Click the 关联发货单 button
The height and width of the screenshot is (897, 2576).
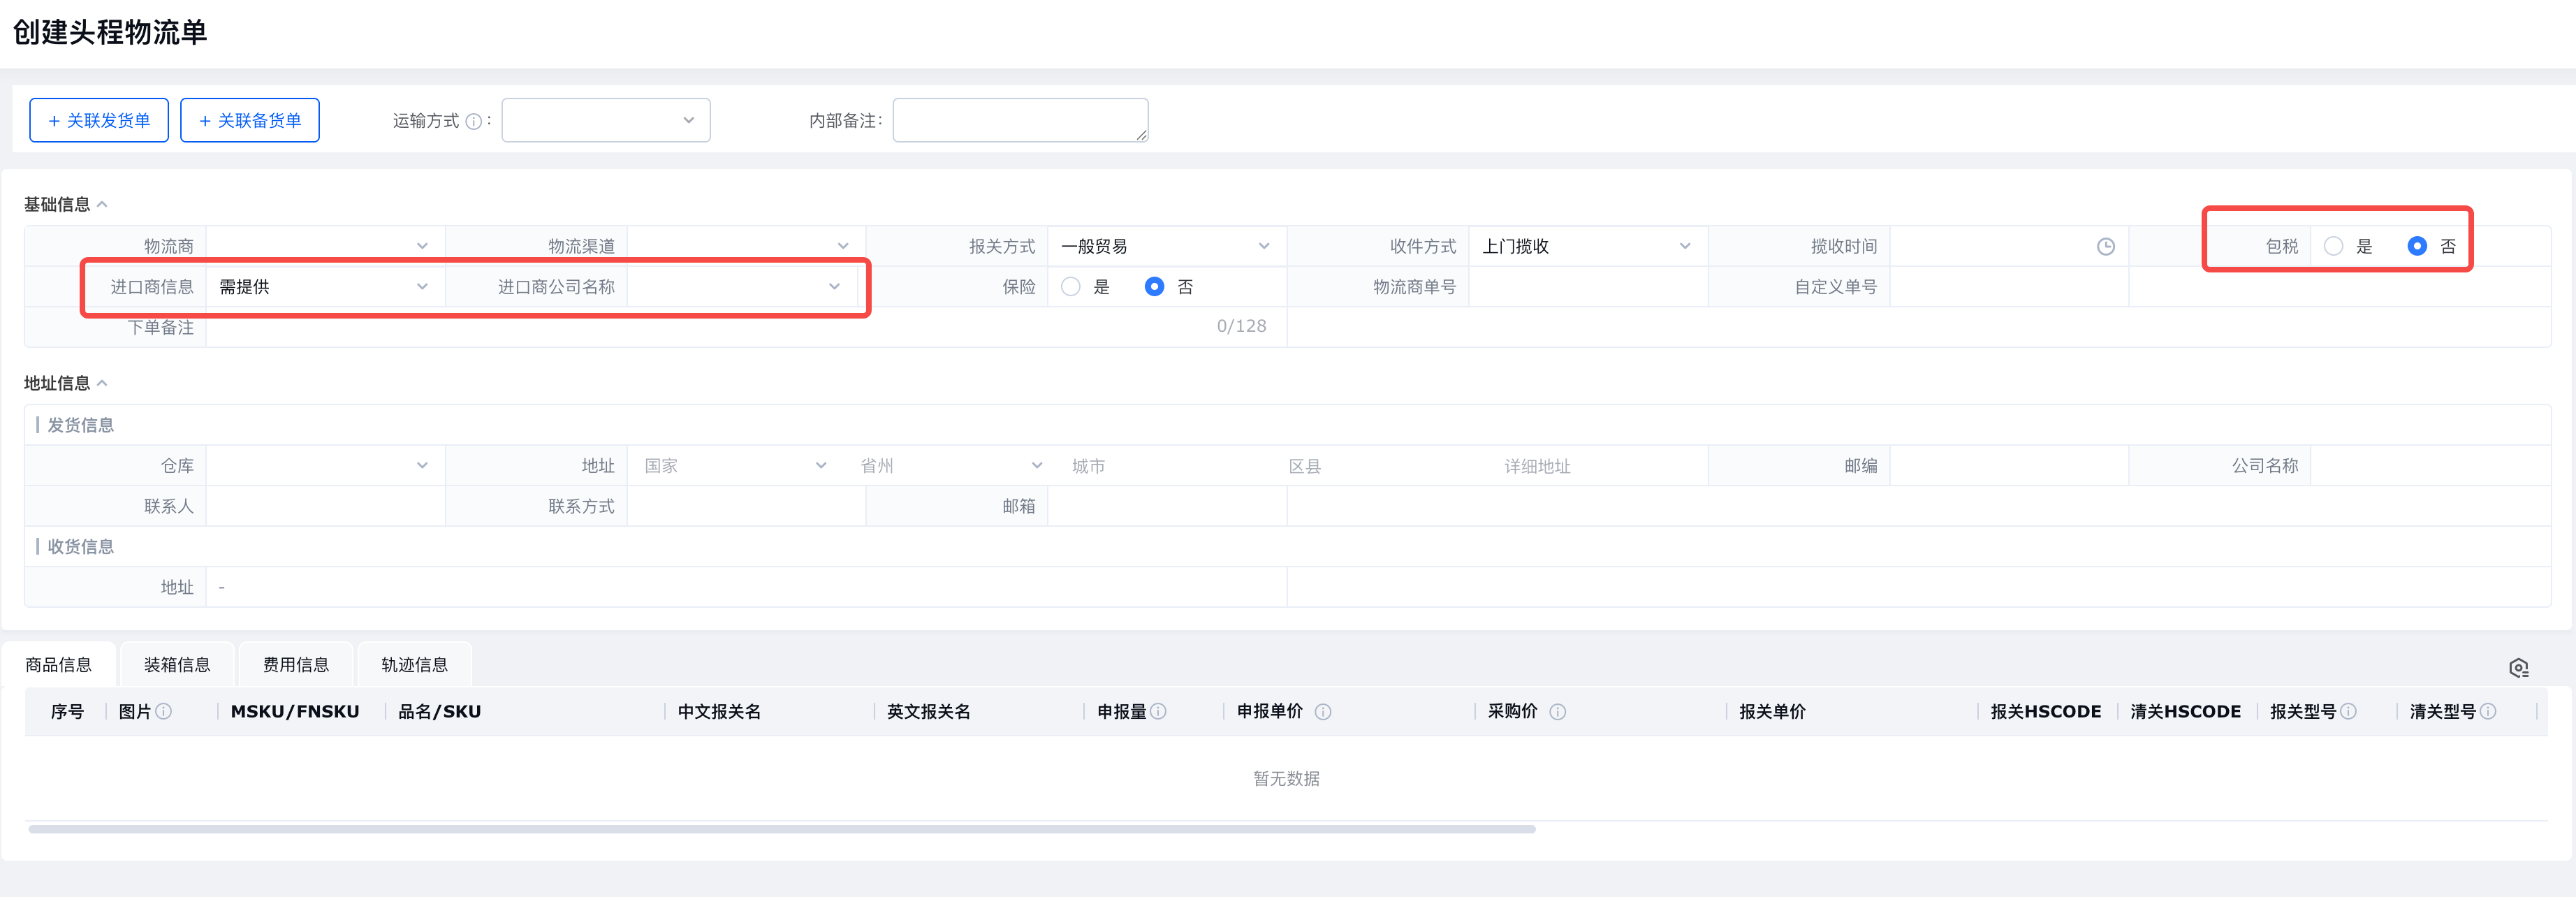point(99,120)
